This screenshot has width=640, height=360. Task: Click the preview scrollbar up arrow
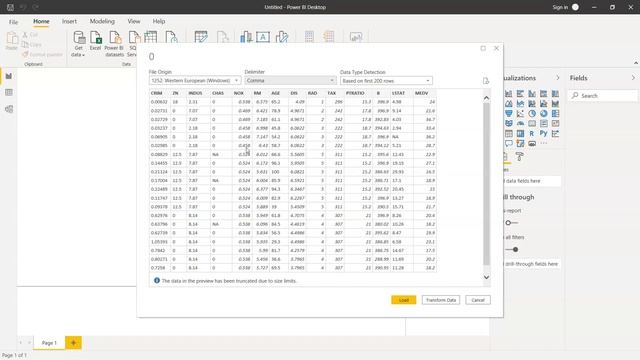coord(486,98)
